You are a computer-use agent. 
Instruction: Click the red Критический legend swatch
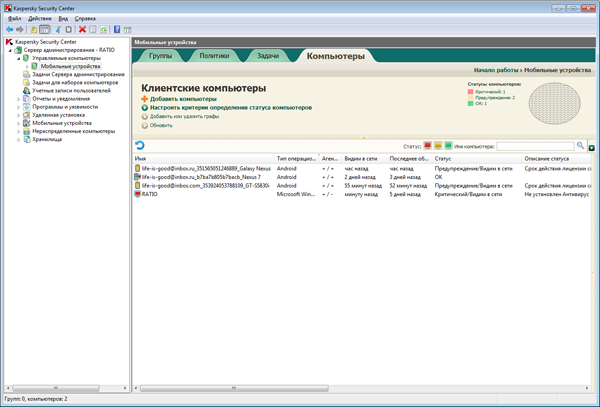(x=470, y=92)
